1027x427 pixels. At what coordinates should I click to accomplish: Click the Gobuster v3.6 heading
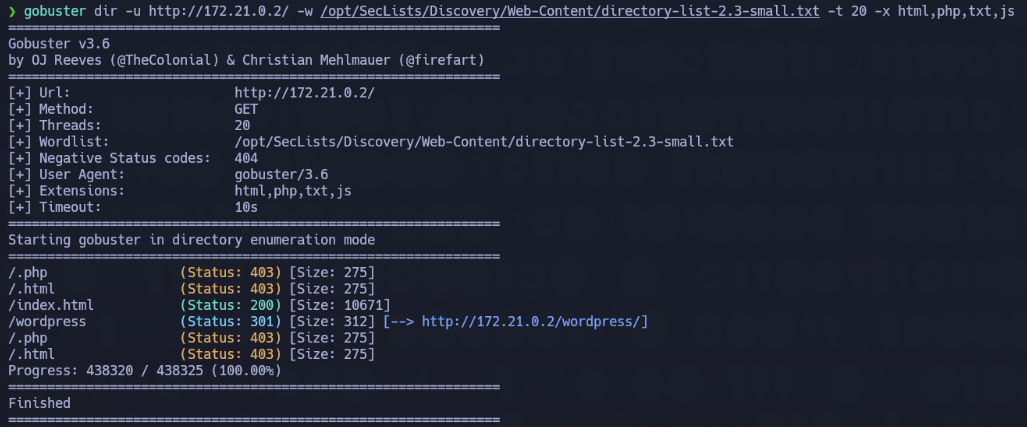point(59,44)
